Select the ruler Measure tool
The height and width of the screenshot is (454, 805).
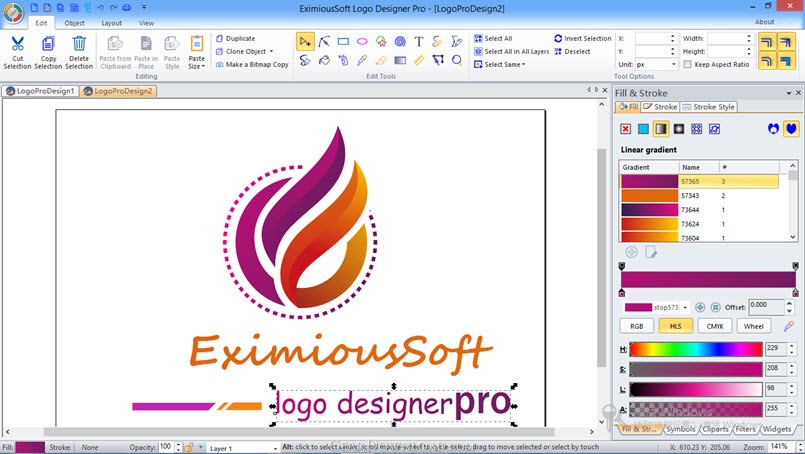tap(419, 61)
